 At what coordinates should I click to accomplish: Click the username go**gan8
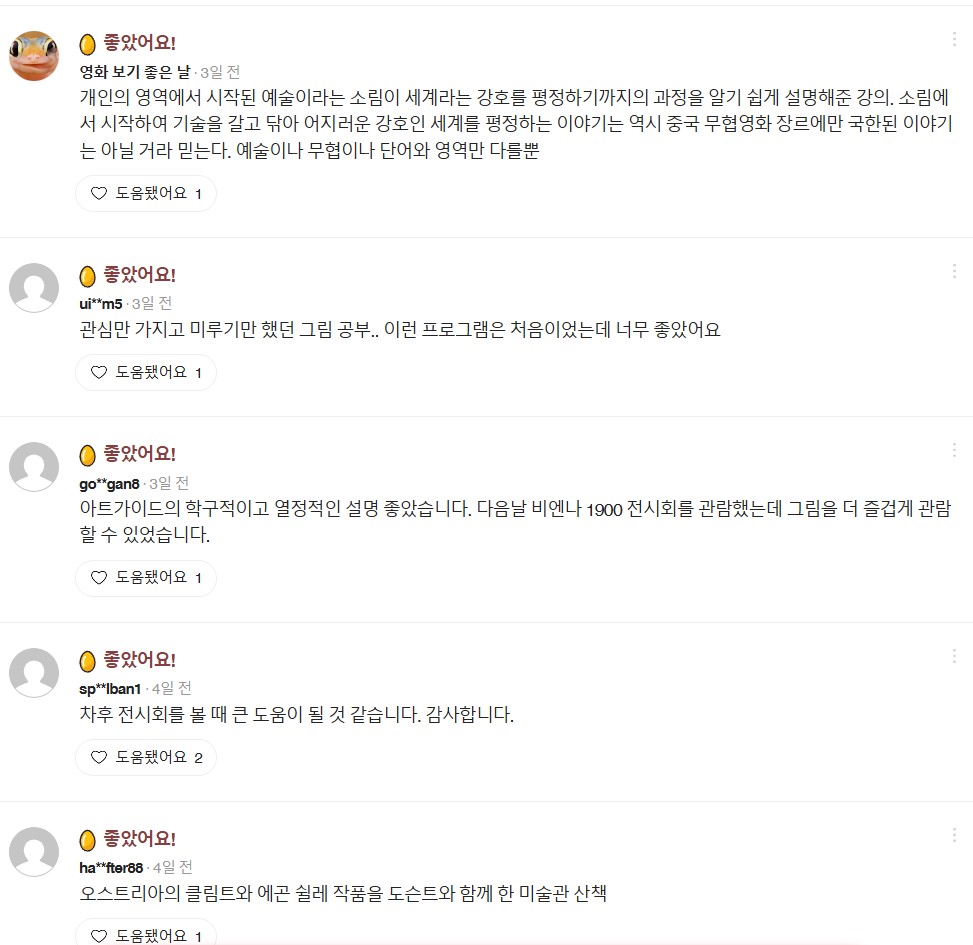[x=109, y=484]
